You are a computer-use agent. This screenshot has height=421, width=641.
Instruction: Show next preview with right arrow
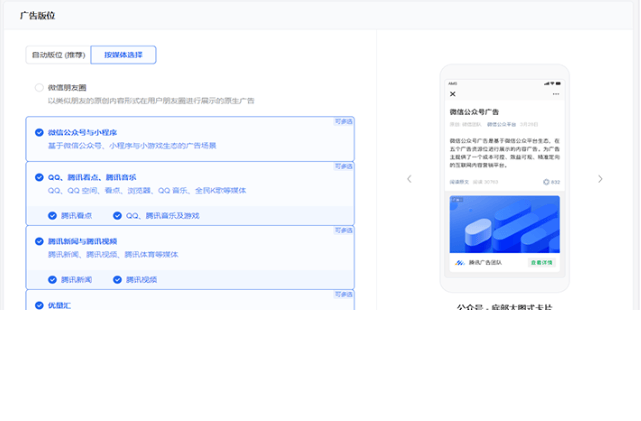pyautogui.click(x=600, y=179)
